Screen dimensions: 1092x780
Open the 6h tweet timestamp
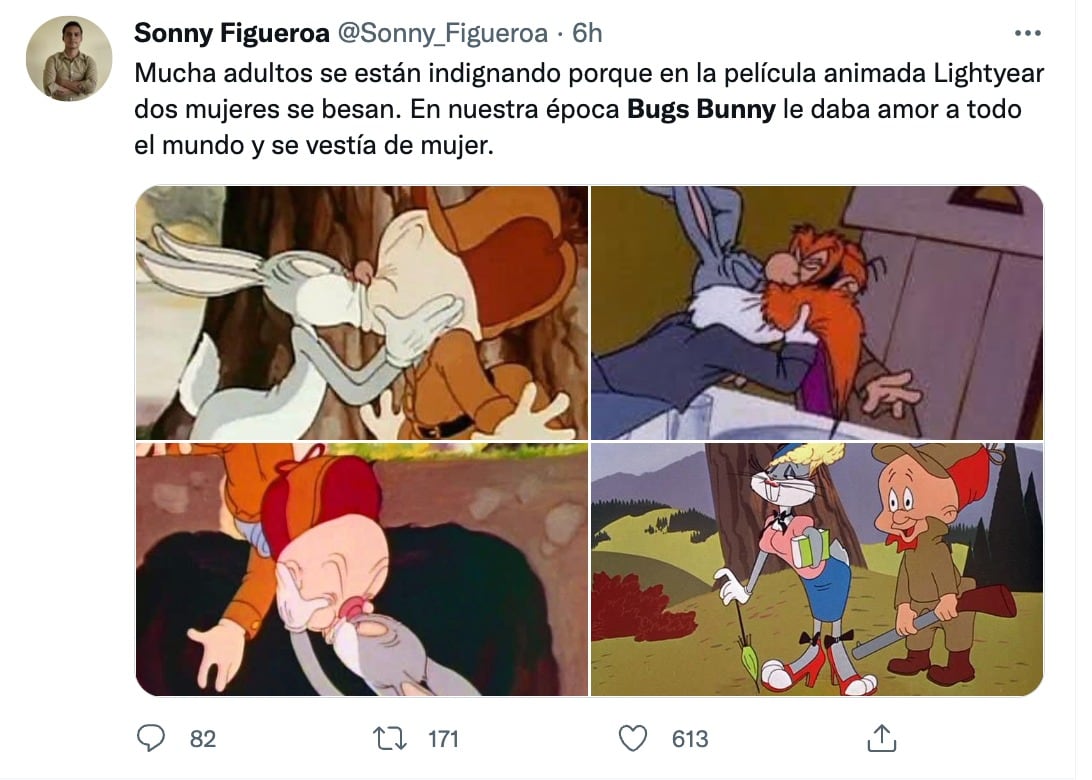click(587, 33)
